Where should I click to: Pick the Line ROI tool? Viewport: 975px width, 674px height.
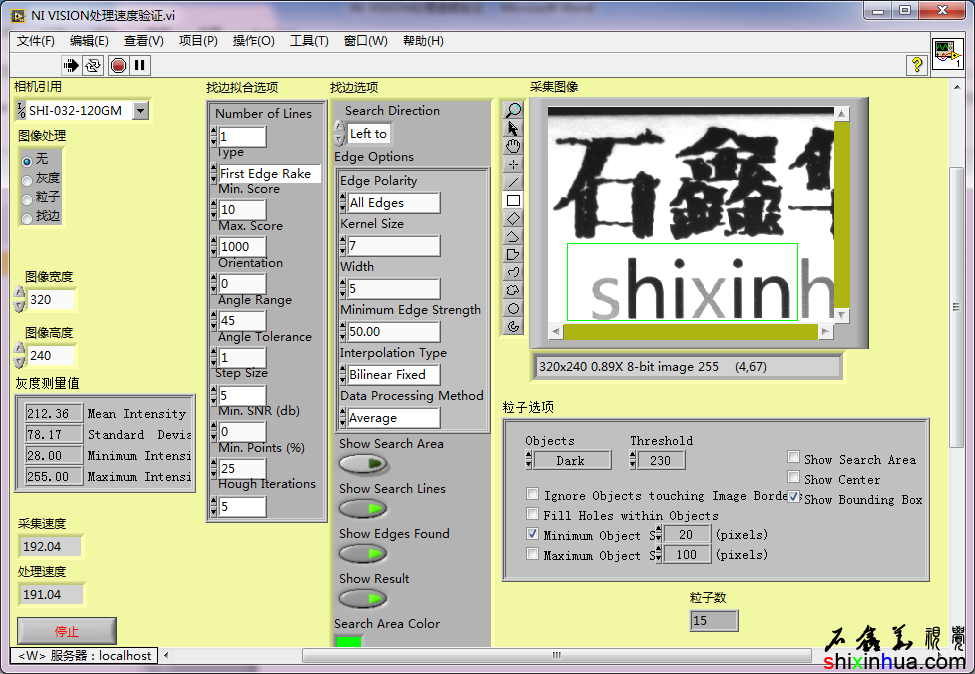(513, 182)
